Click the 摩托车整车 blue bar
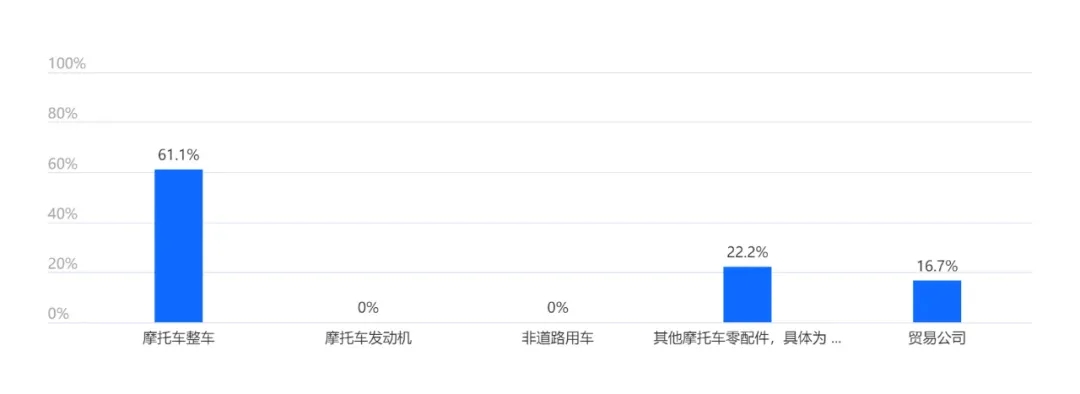The image size is (1080, 394). tap(178, 246)
